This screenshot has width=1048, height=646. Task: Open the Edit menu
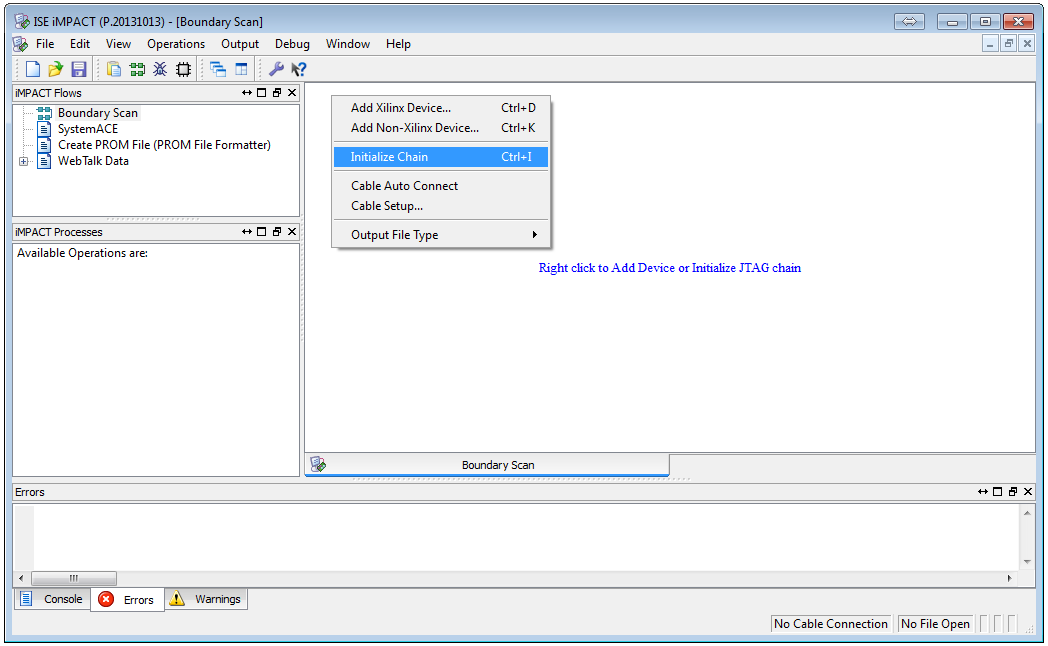pyautogui.click(x=80, y=44)
